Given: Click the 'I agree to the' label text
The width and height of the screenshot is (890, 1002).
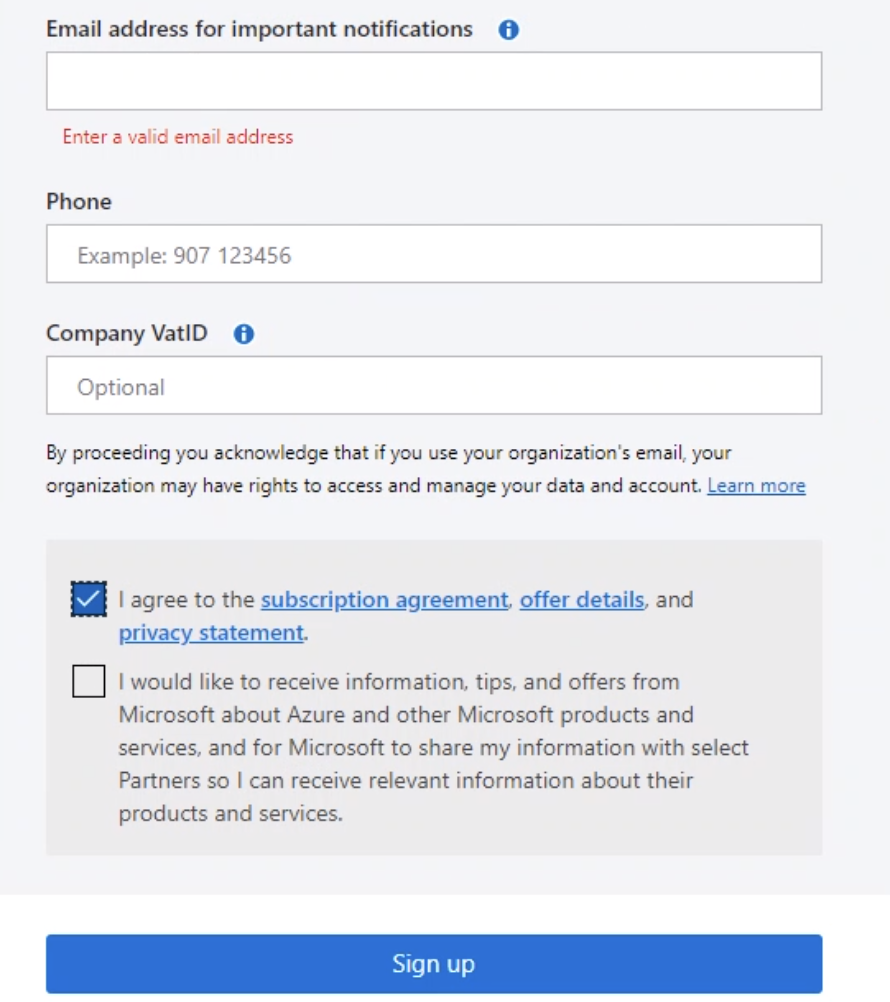Looking at the screenshot, I should click(187, 600).
